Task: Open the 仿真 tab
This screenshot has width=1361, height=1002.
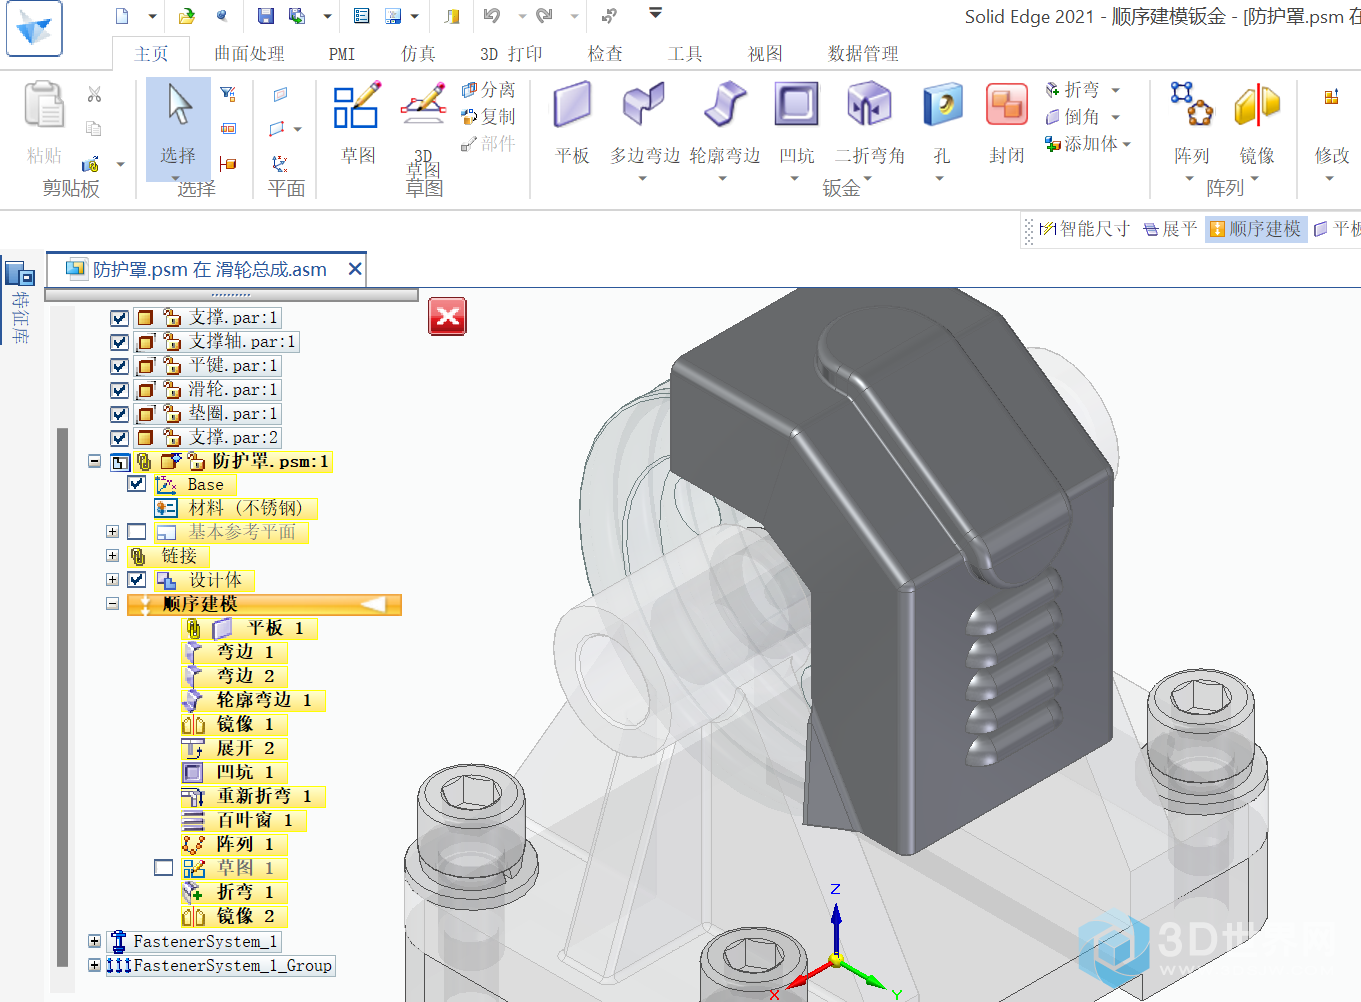Action: [x=418, y=54]
